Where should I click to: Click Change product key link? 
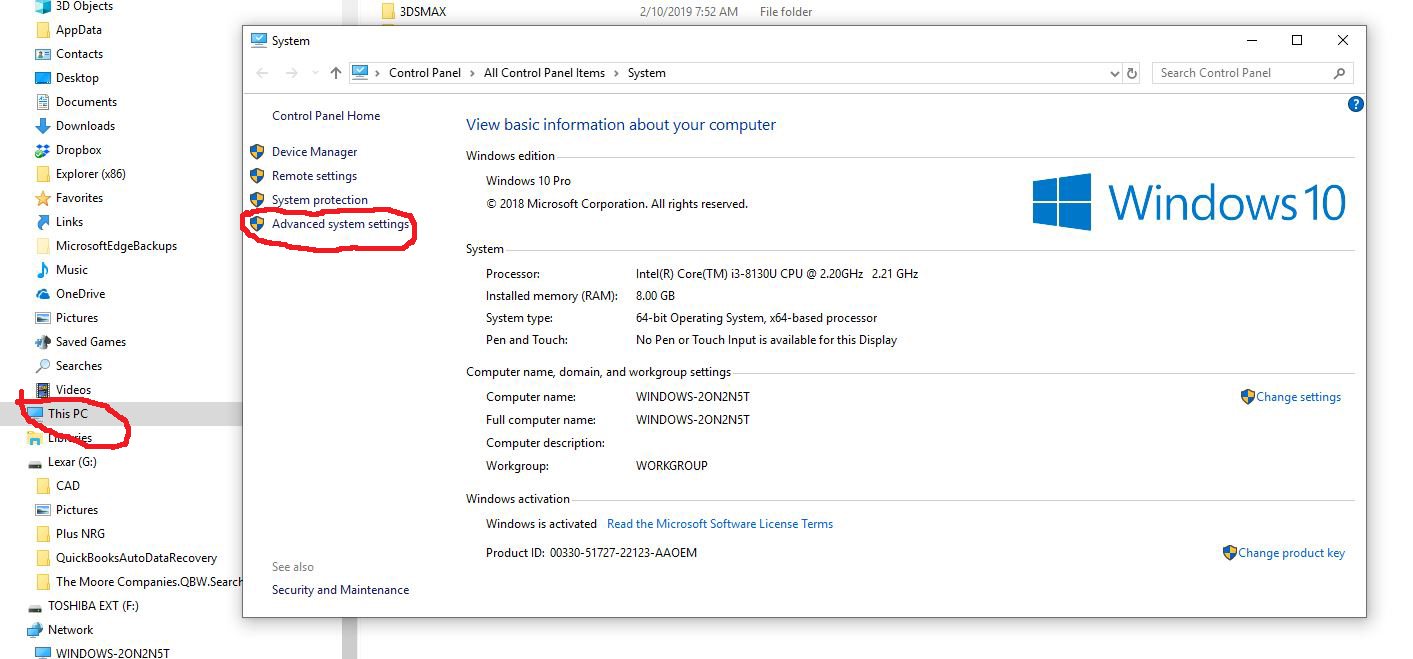(x=1291, y=553)
